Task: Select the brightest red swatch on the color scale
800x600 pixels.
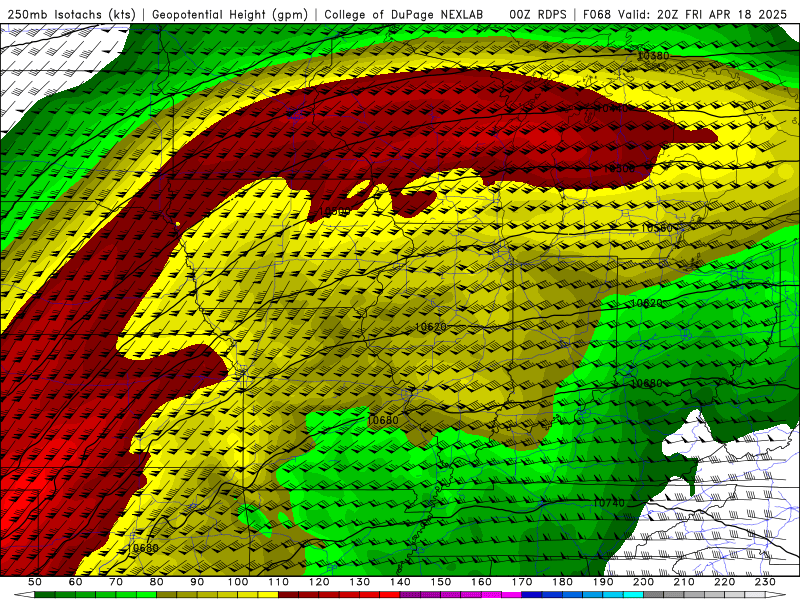Action: (389, 595)
